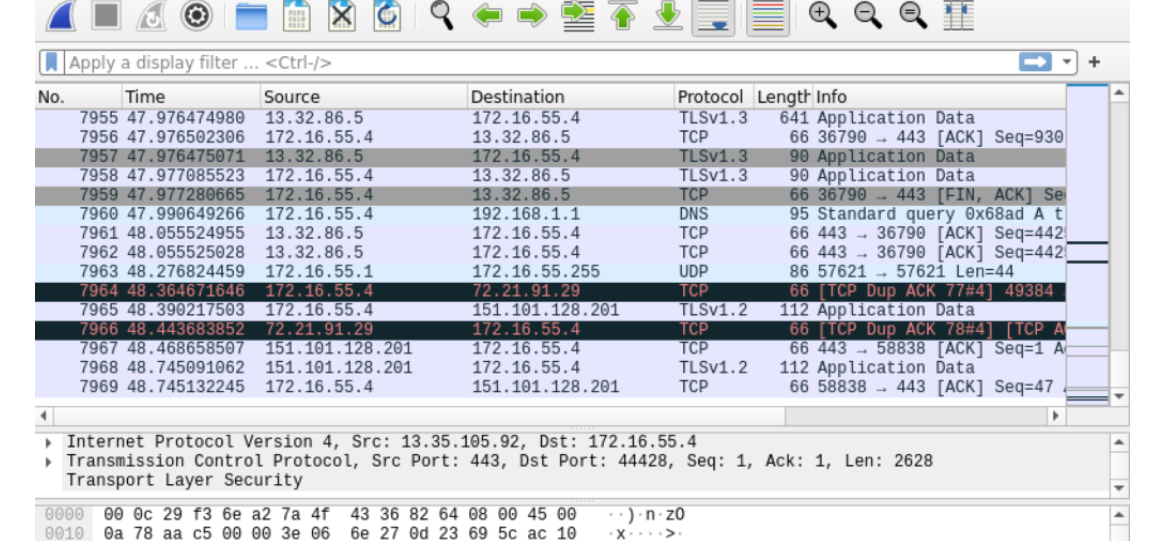Open the recent display filters dropdown

[x=1066, y=62]
